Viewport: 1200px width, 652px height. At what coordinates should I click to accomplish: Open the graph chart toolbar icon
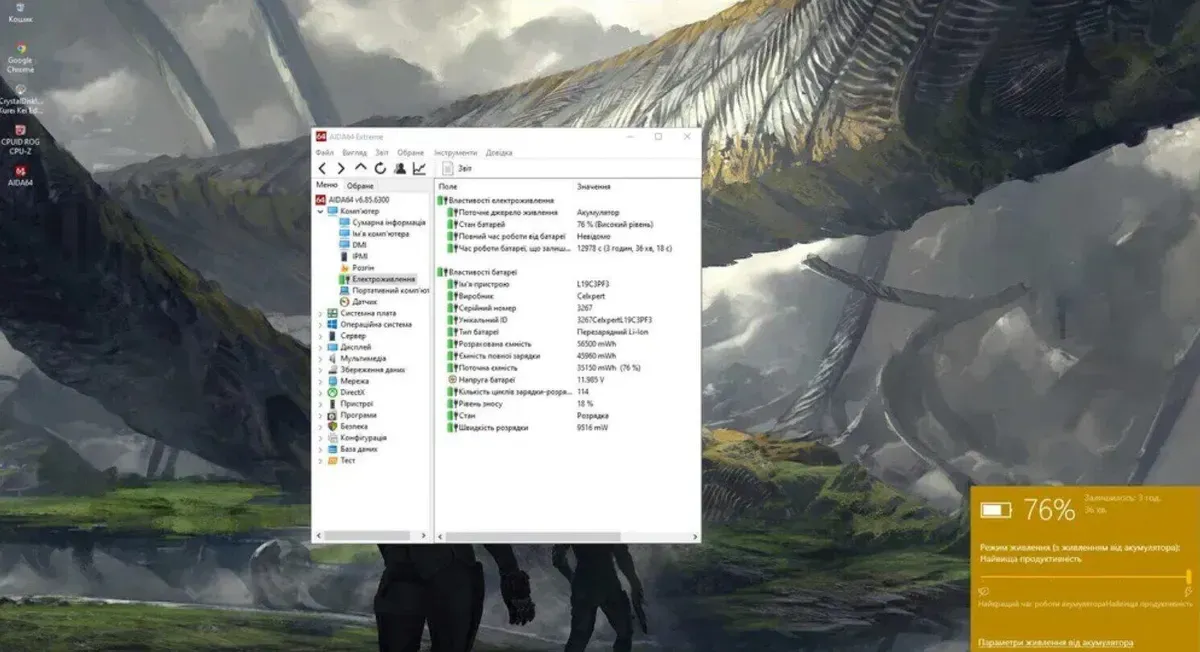pos(419,168)
